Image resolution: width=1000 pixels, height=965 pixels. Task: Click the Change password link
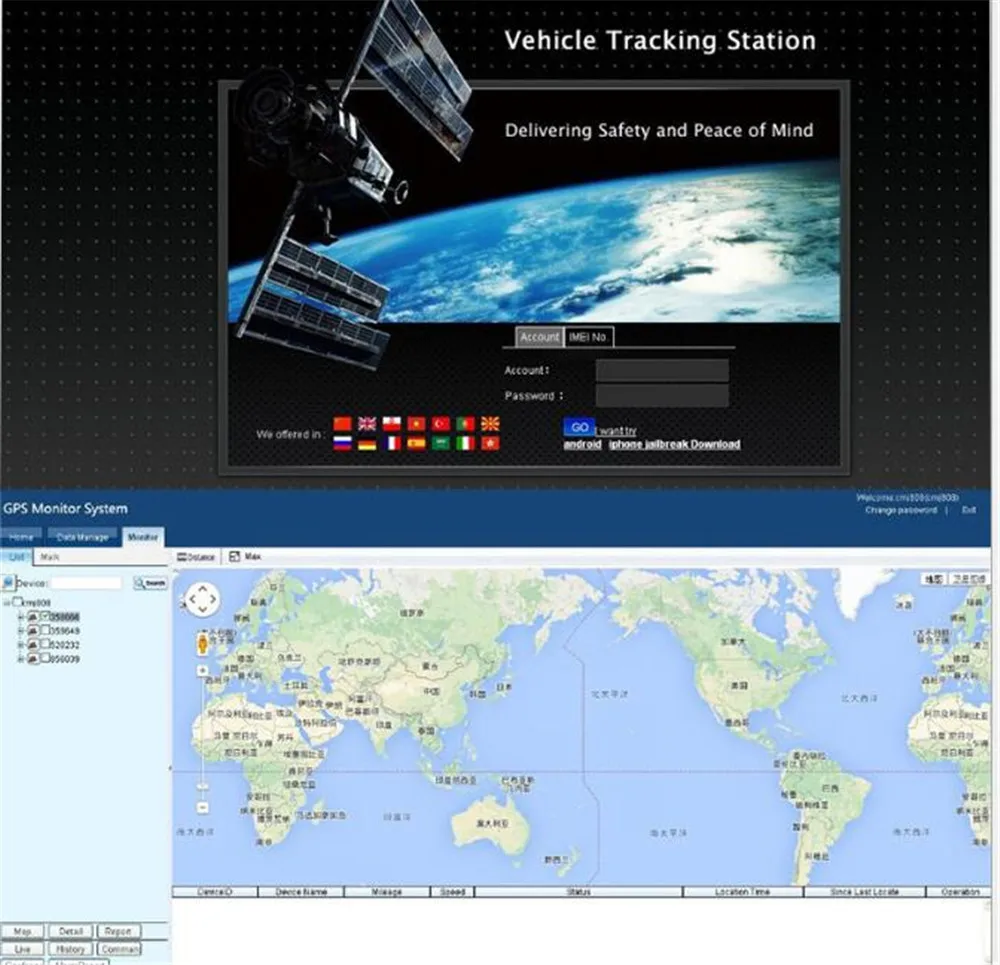point(901,510)
